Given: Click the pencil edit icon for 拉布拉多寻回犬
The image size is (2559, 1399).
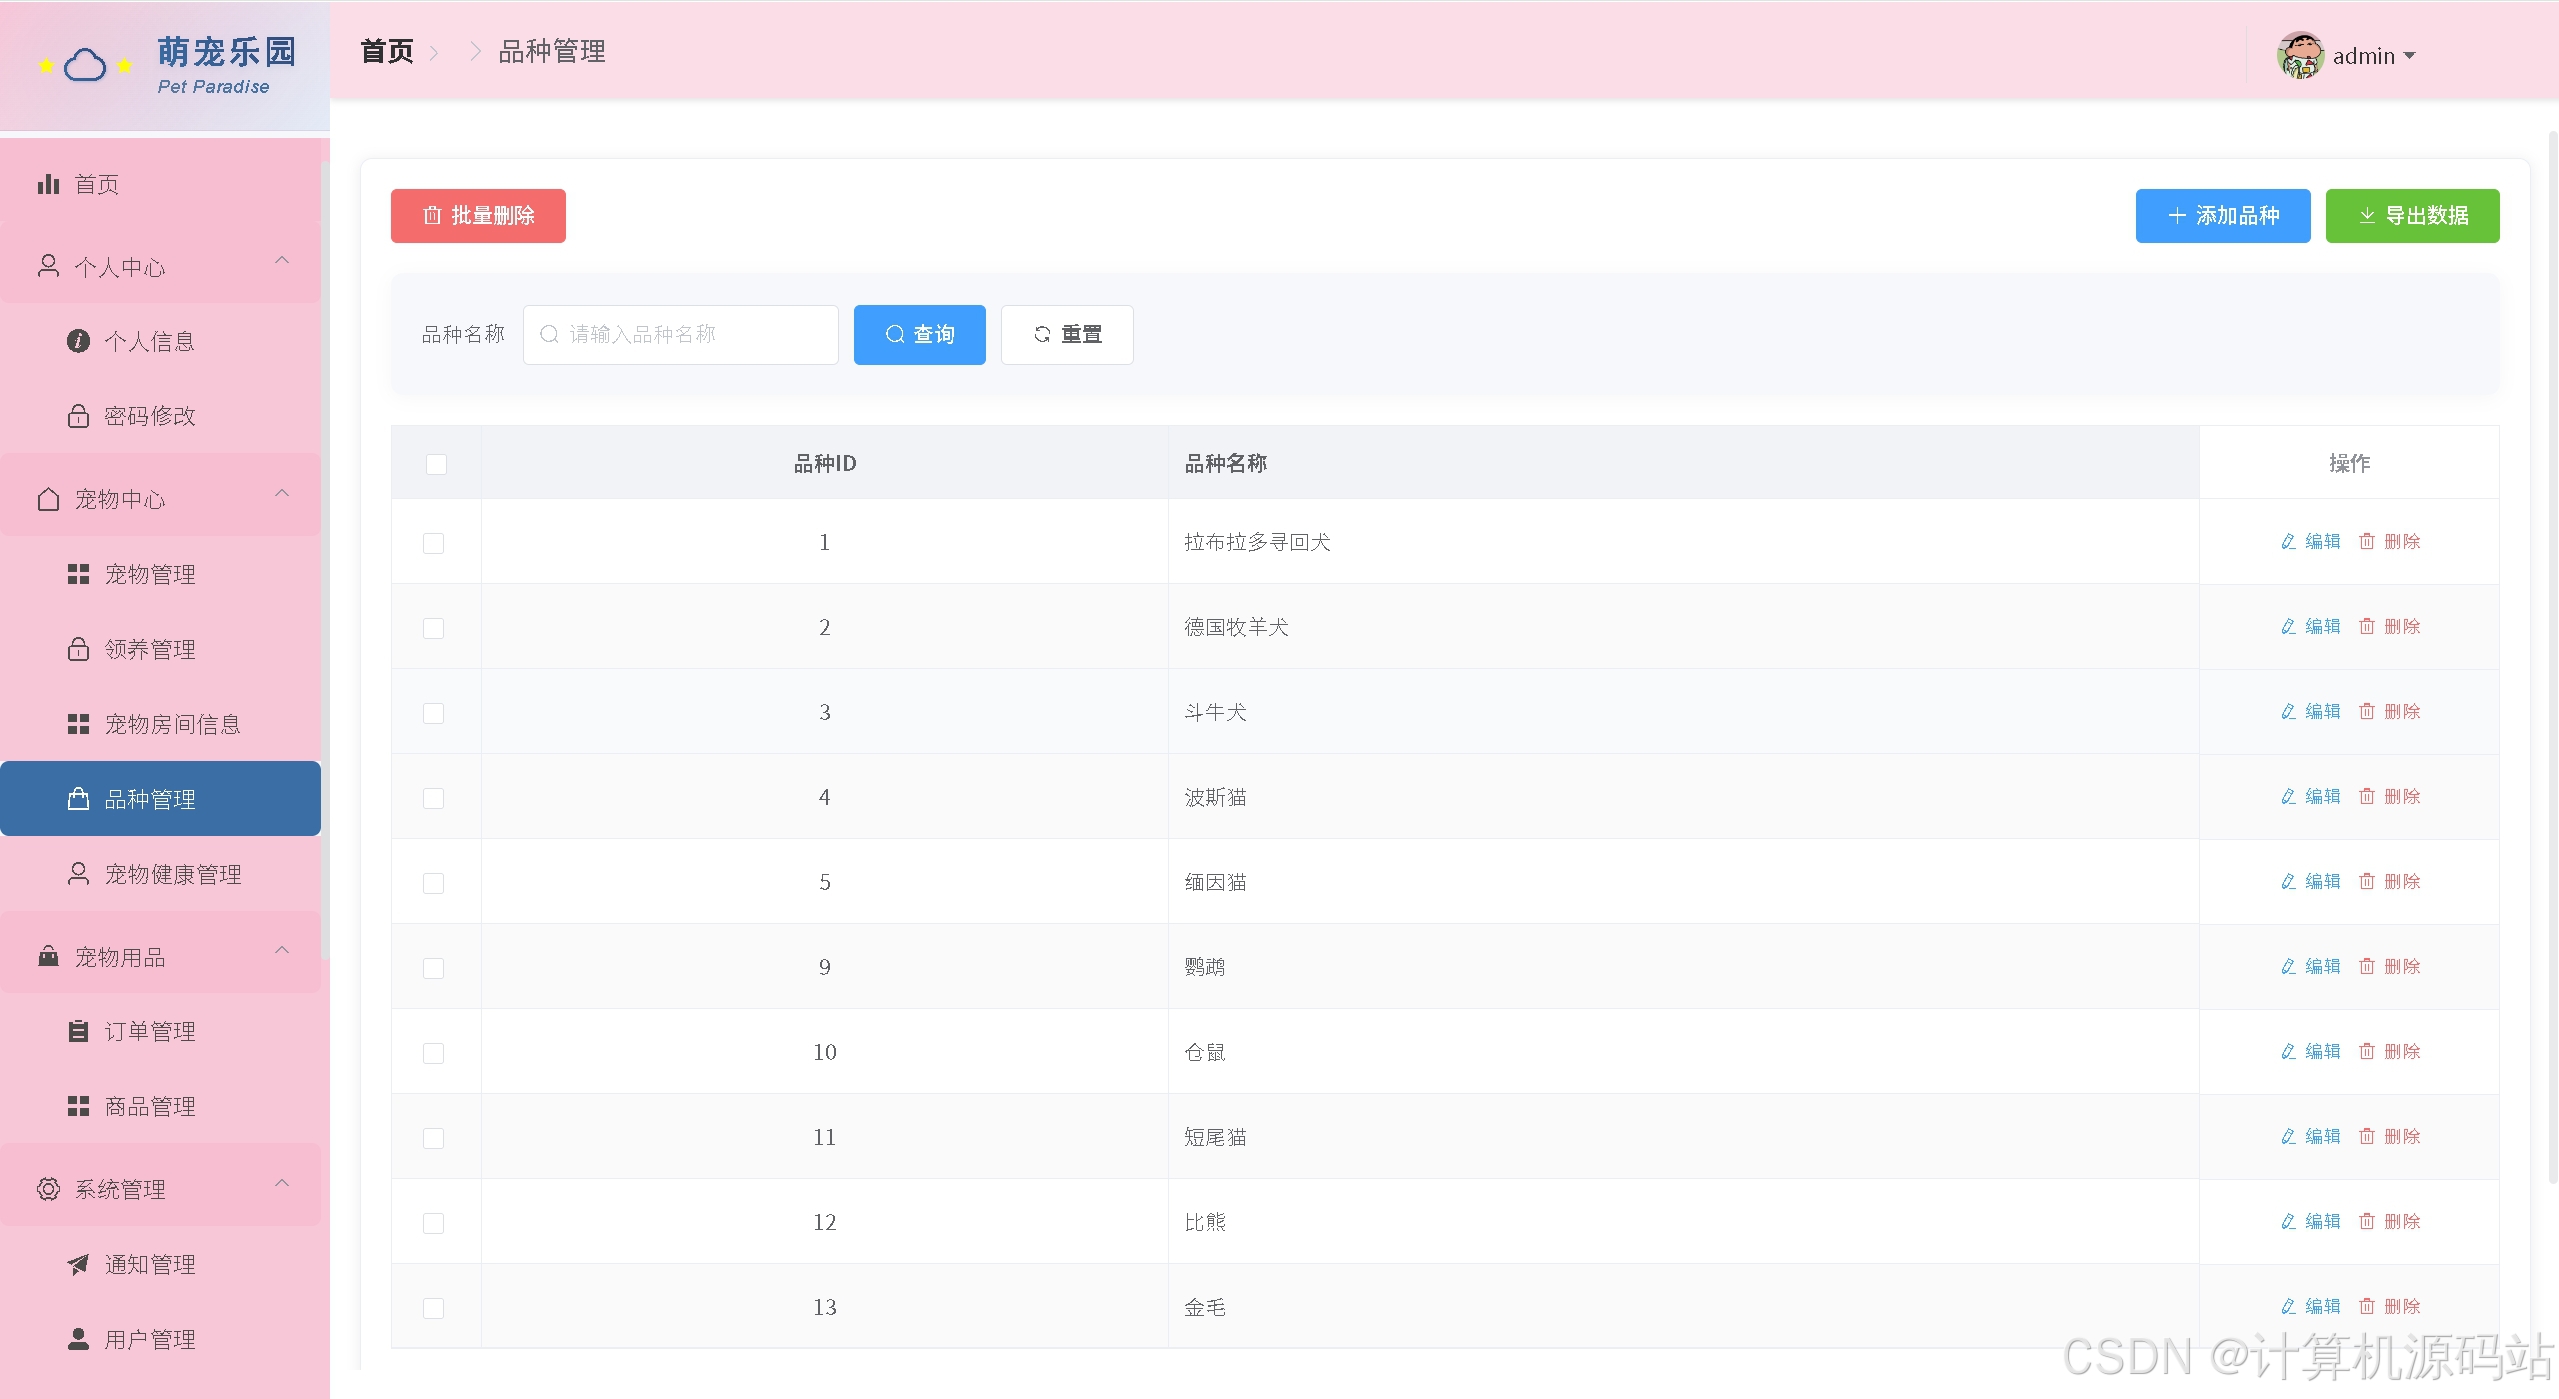Looking at the screenshot, I should pyautogui.click(x=2288, y=541).
